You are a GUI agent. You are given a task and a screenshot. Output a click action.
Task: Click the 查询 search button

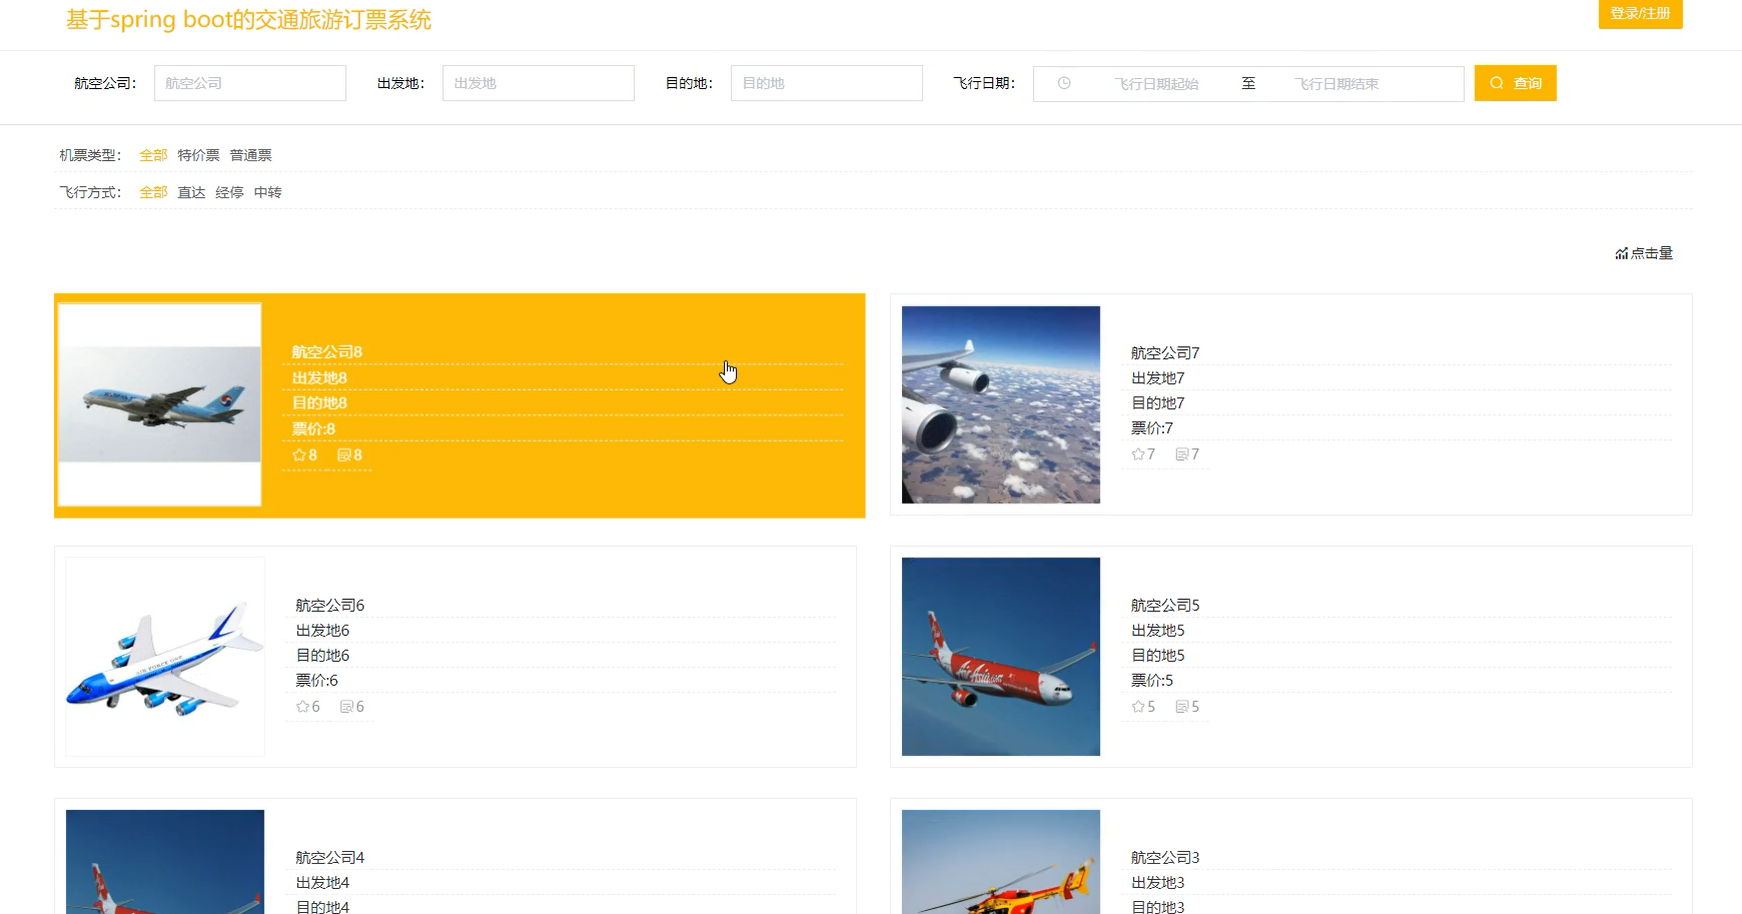pyautogui.click(x=1515, y=83)
